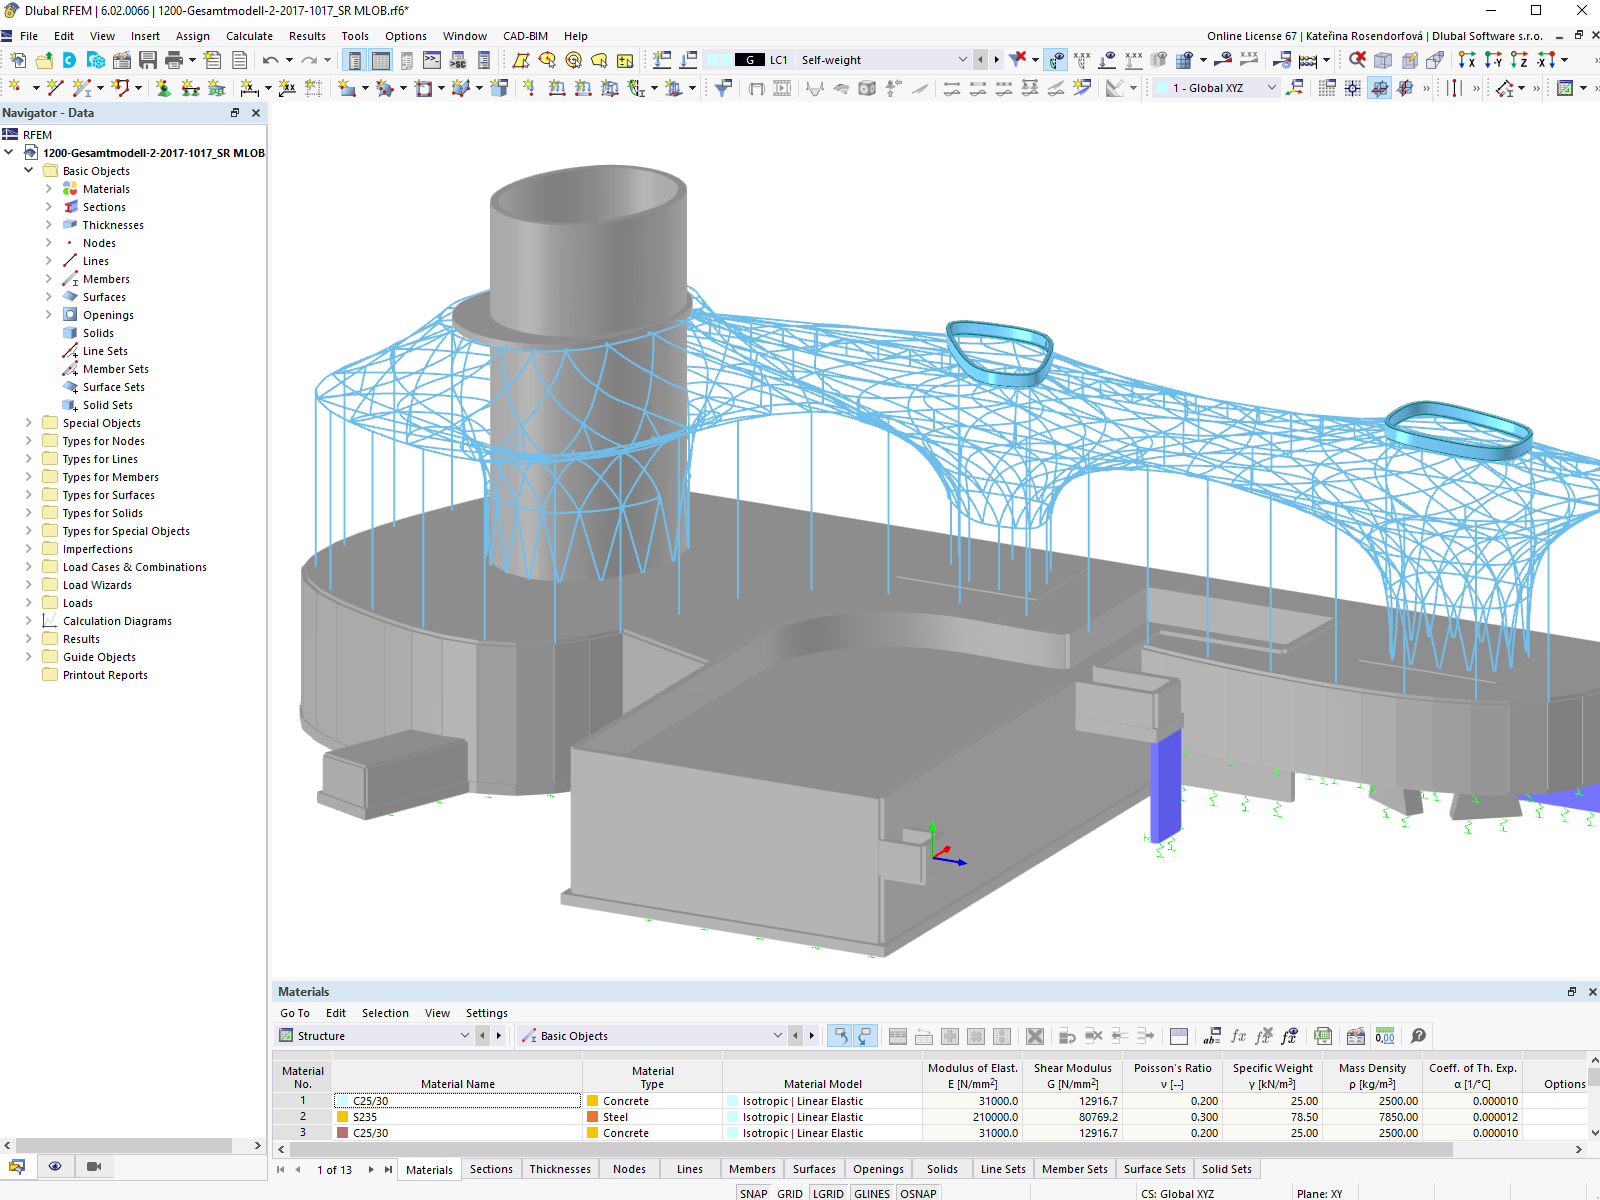Activate the isometric view icon
The width and height of the screenshot is (1600, 1200).
(x=1382, y=59)
